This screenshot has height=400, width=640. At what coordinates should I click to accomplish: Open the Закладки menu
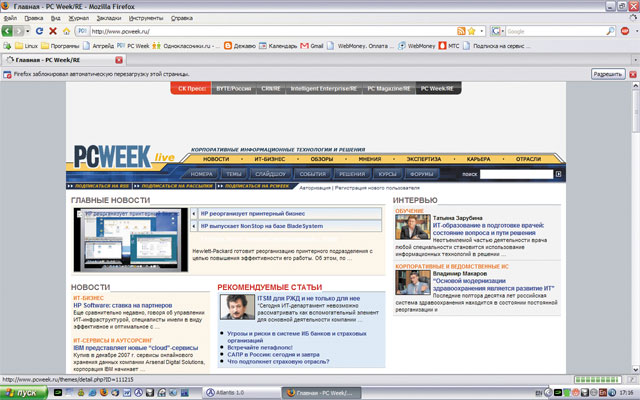[x=109, y=18]
